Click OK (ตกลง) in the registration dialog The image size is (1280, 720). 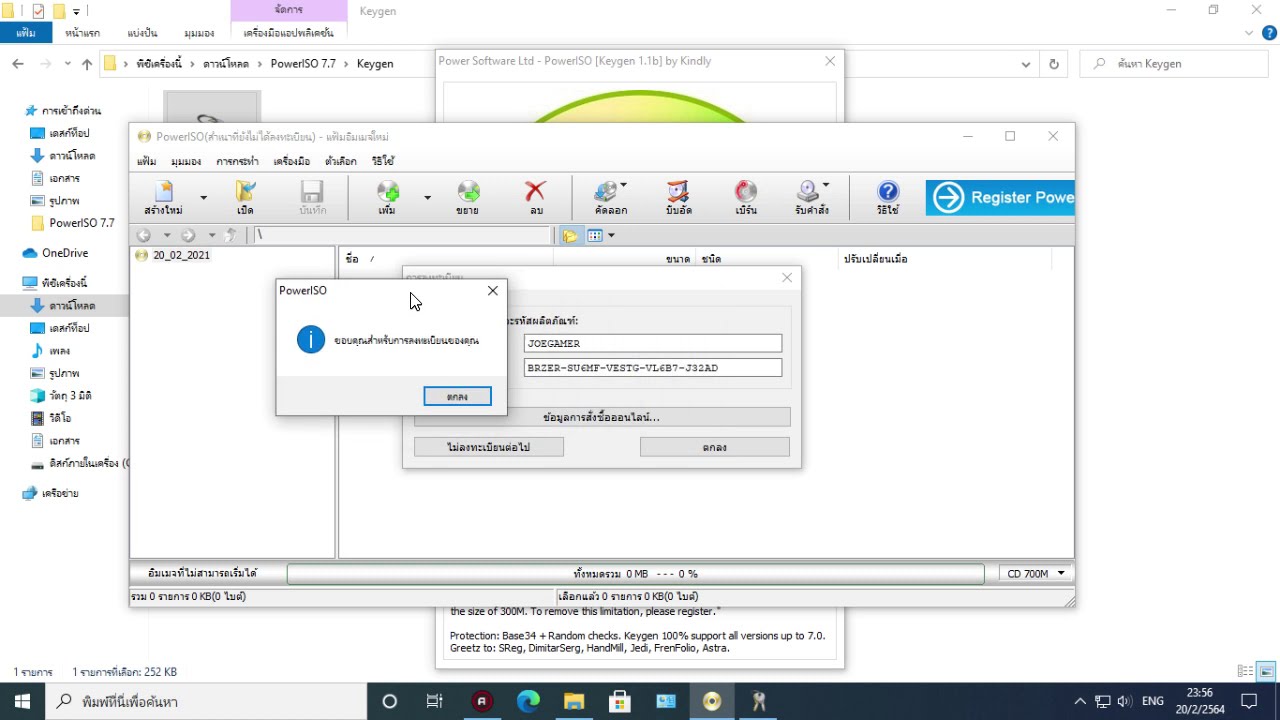(714, 447)
